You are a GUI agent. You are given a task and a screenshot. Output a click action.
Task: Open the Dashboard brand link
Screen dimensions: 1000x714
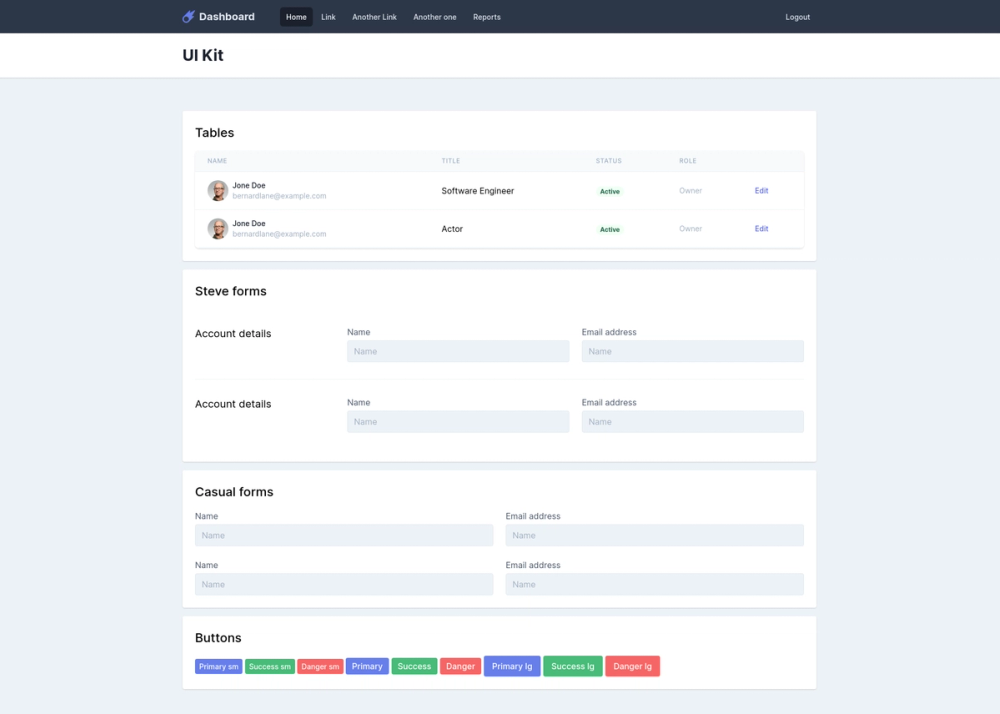click(219, 17)
